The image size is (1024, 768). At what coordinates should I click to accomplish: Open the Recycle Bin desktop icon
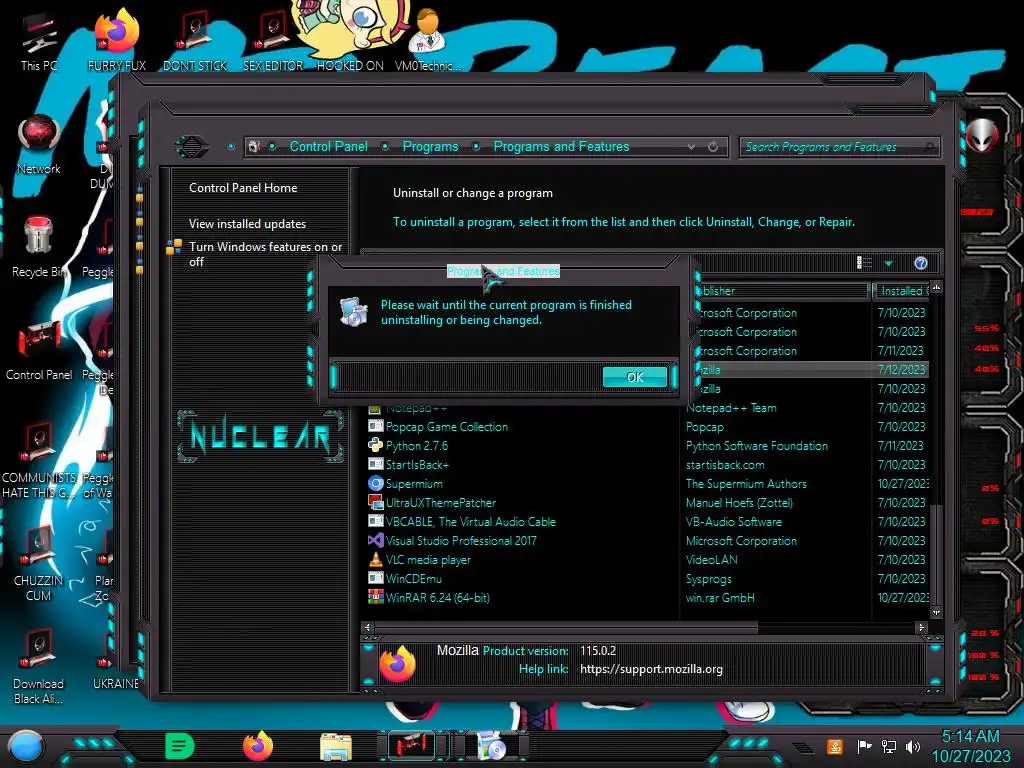[x=39, y=247]
